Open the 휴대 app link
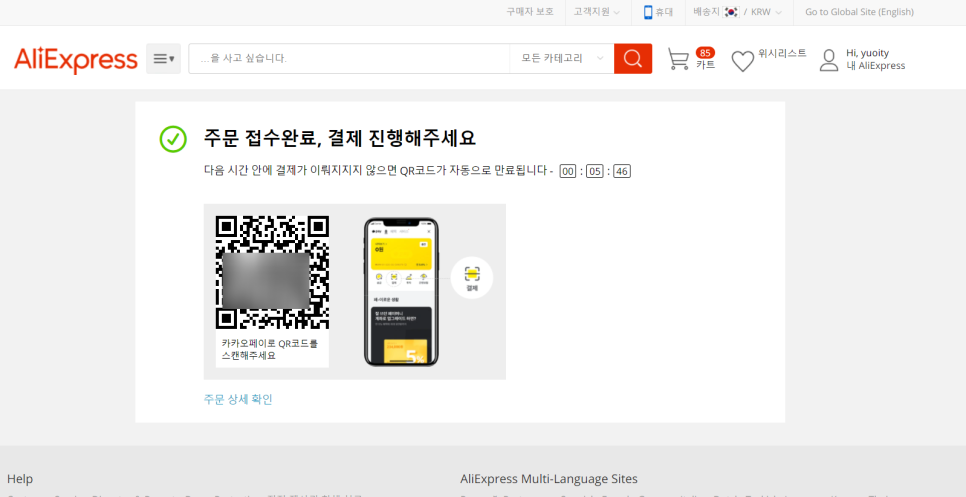Screen dimensions: 966x497 click(x=664, y=12)
